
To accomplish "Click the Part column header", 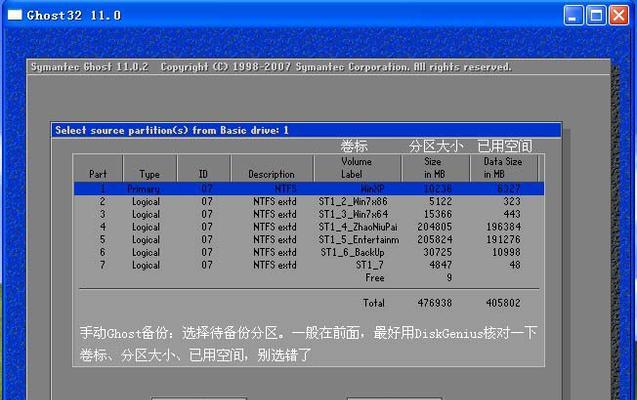I will [98, 168].
